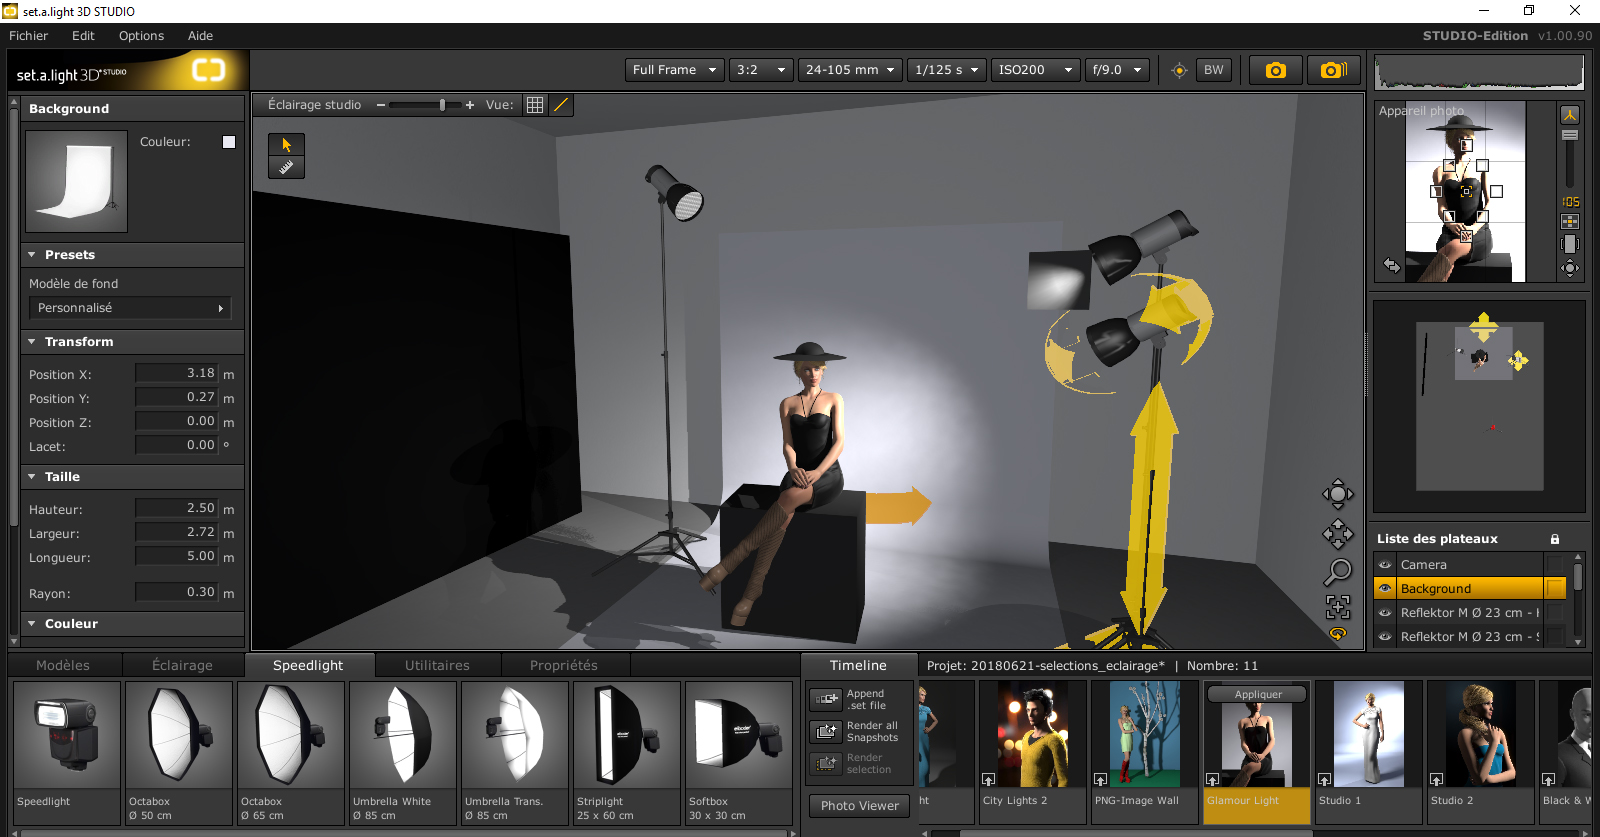Select the Striplight 25 x 60 cm item

coord(627,752)
